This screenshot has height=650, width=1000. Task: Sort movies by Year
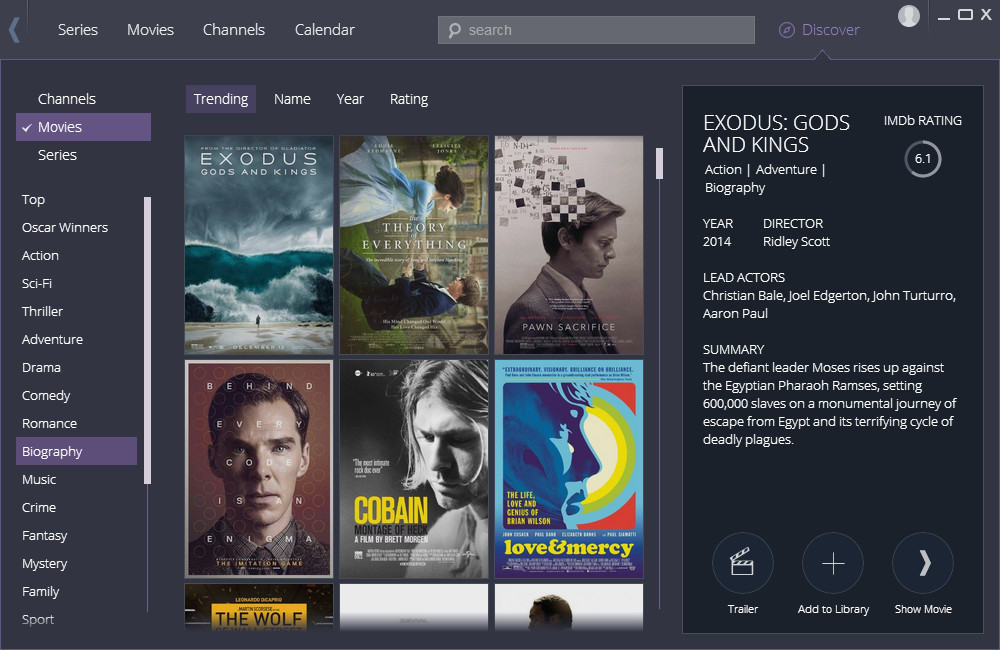(x=350, y=99)
